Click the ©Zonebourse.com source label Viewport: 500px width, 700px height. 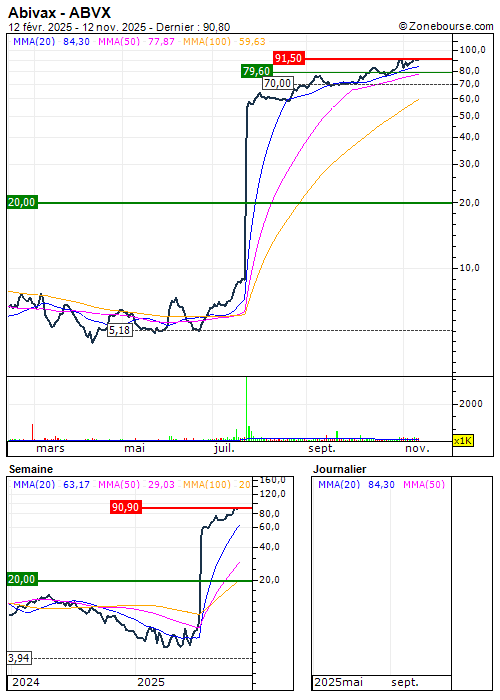(446, 26)
